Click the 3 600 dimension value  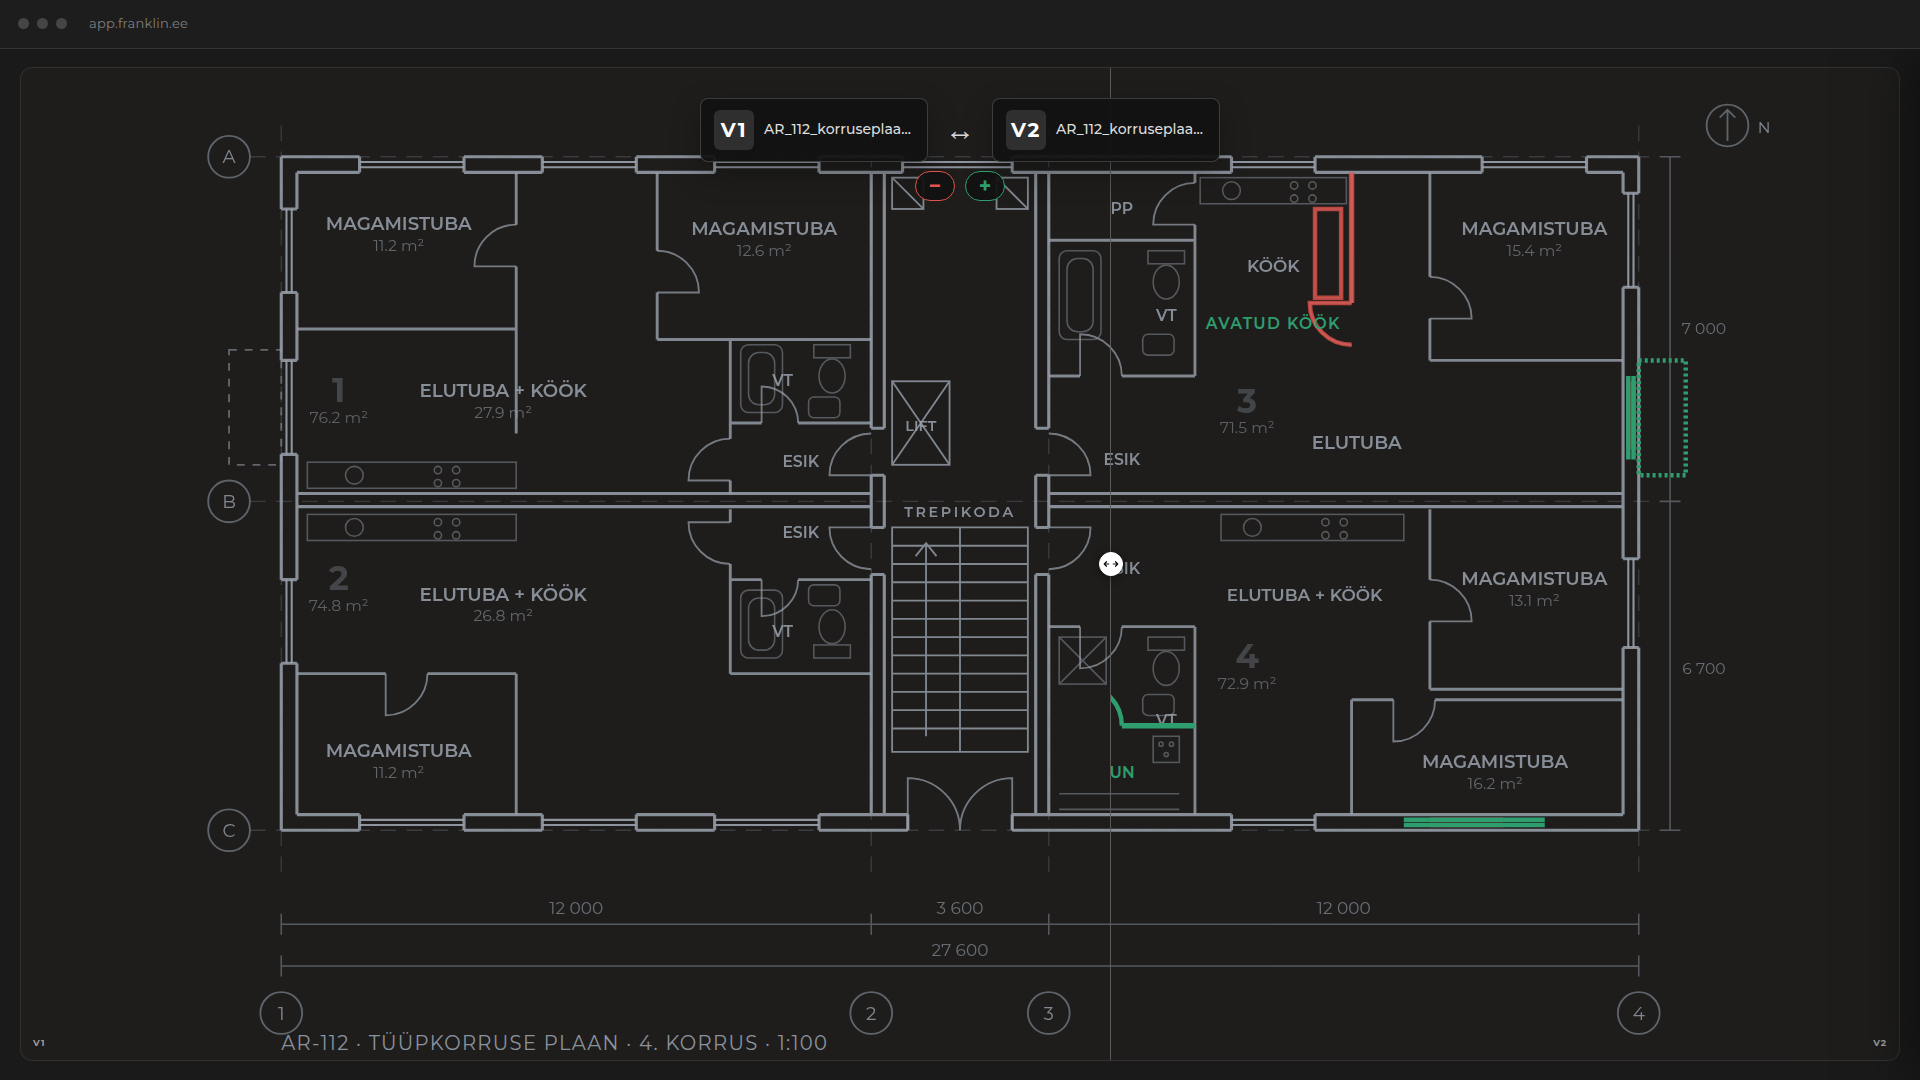959,908
